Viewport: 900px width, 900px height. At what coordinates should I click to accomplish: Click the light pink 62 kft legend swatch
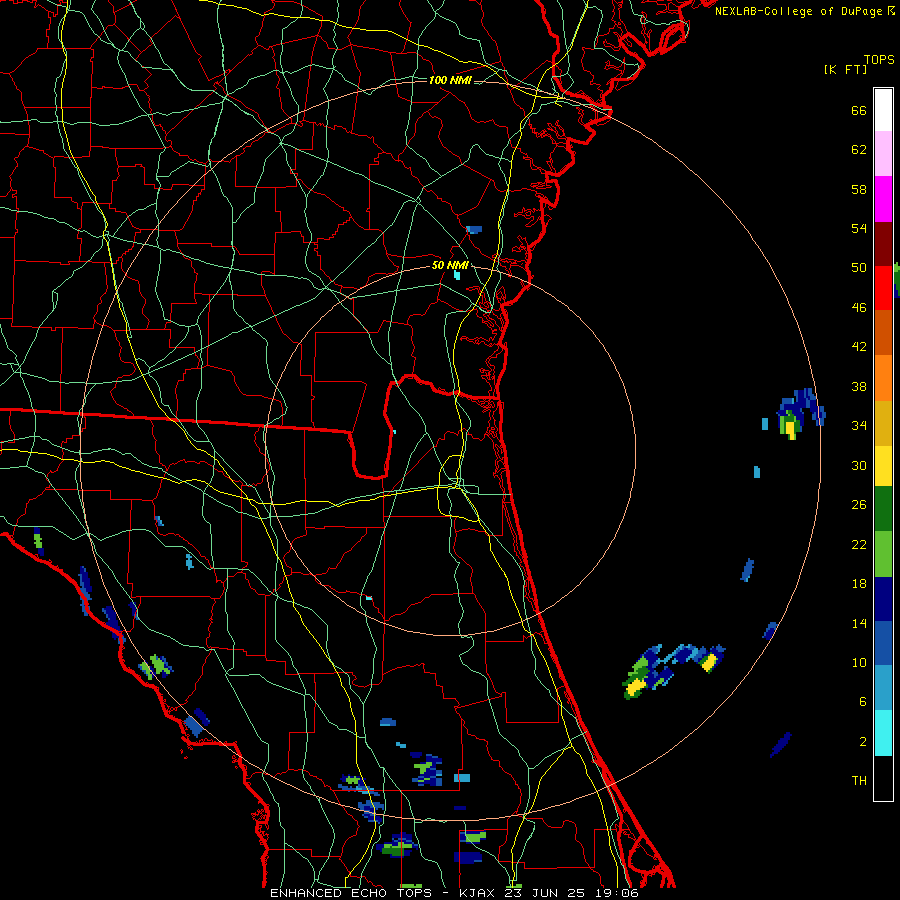(x=883, y=154)
